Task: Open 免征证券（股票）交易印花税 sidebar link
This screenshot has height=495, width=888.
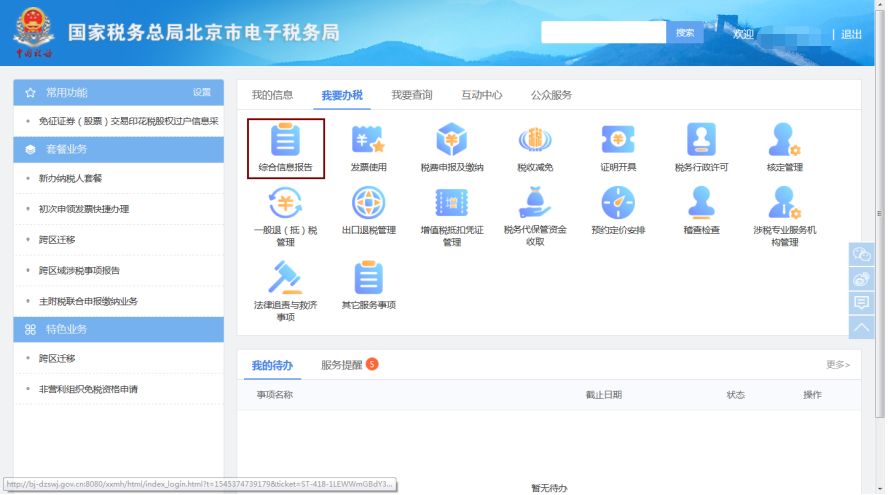Action: click(x=129, y=121)
